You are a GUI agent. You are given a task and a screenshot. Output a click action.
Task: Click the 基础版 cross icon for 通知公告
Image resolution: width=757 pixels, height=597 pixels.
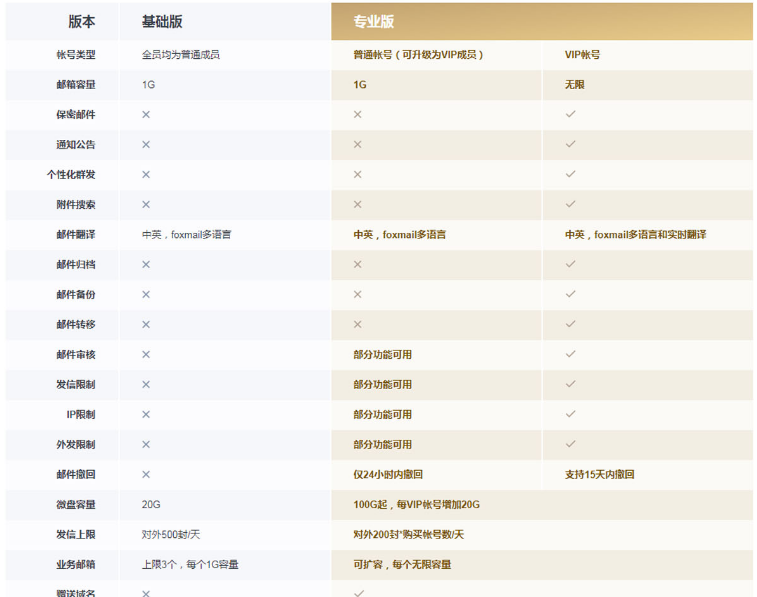click(146, 145)
